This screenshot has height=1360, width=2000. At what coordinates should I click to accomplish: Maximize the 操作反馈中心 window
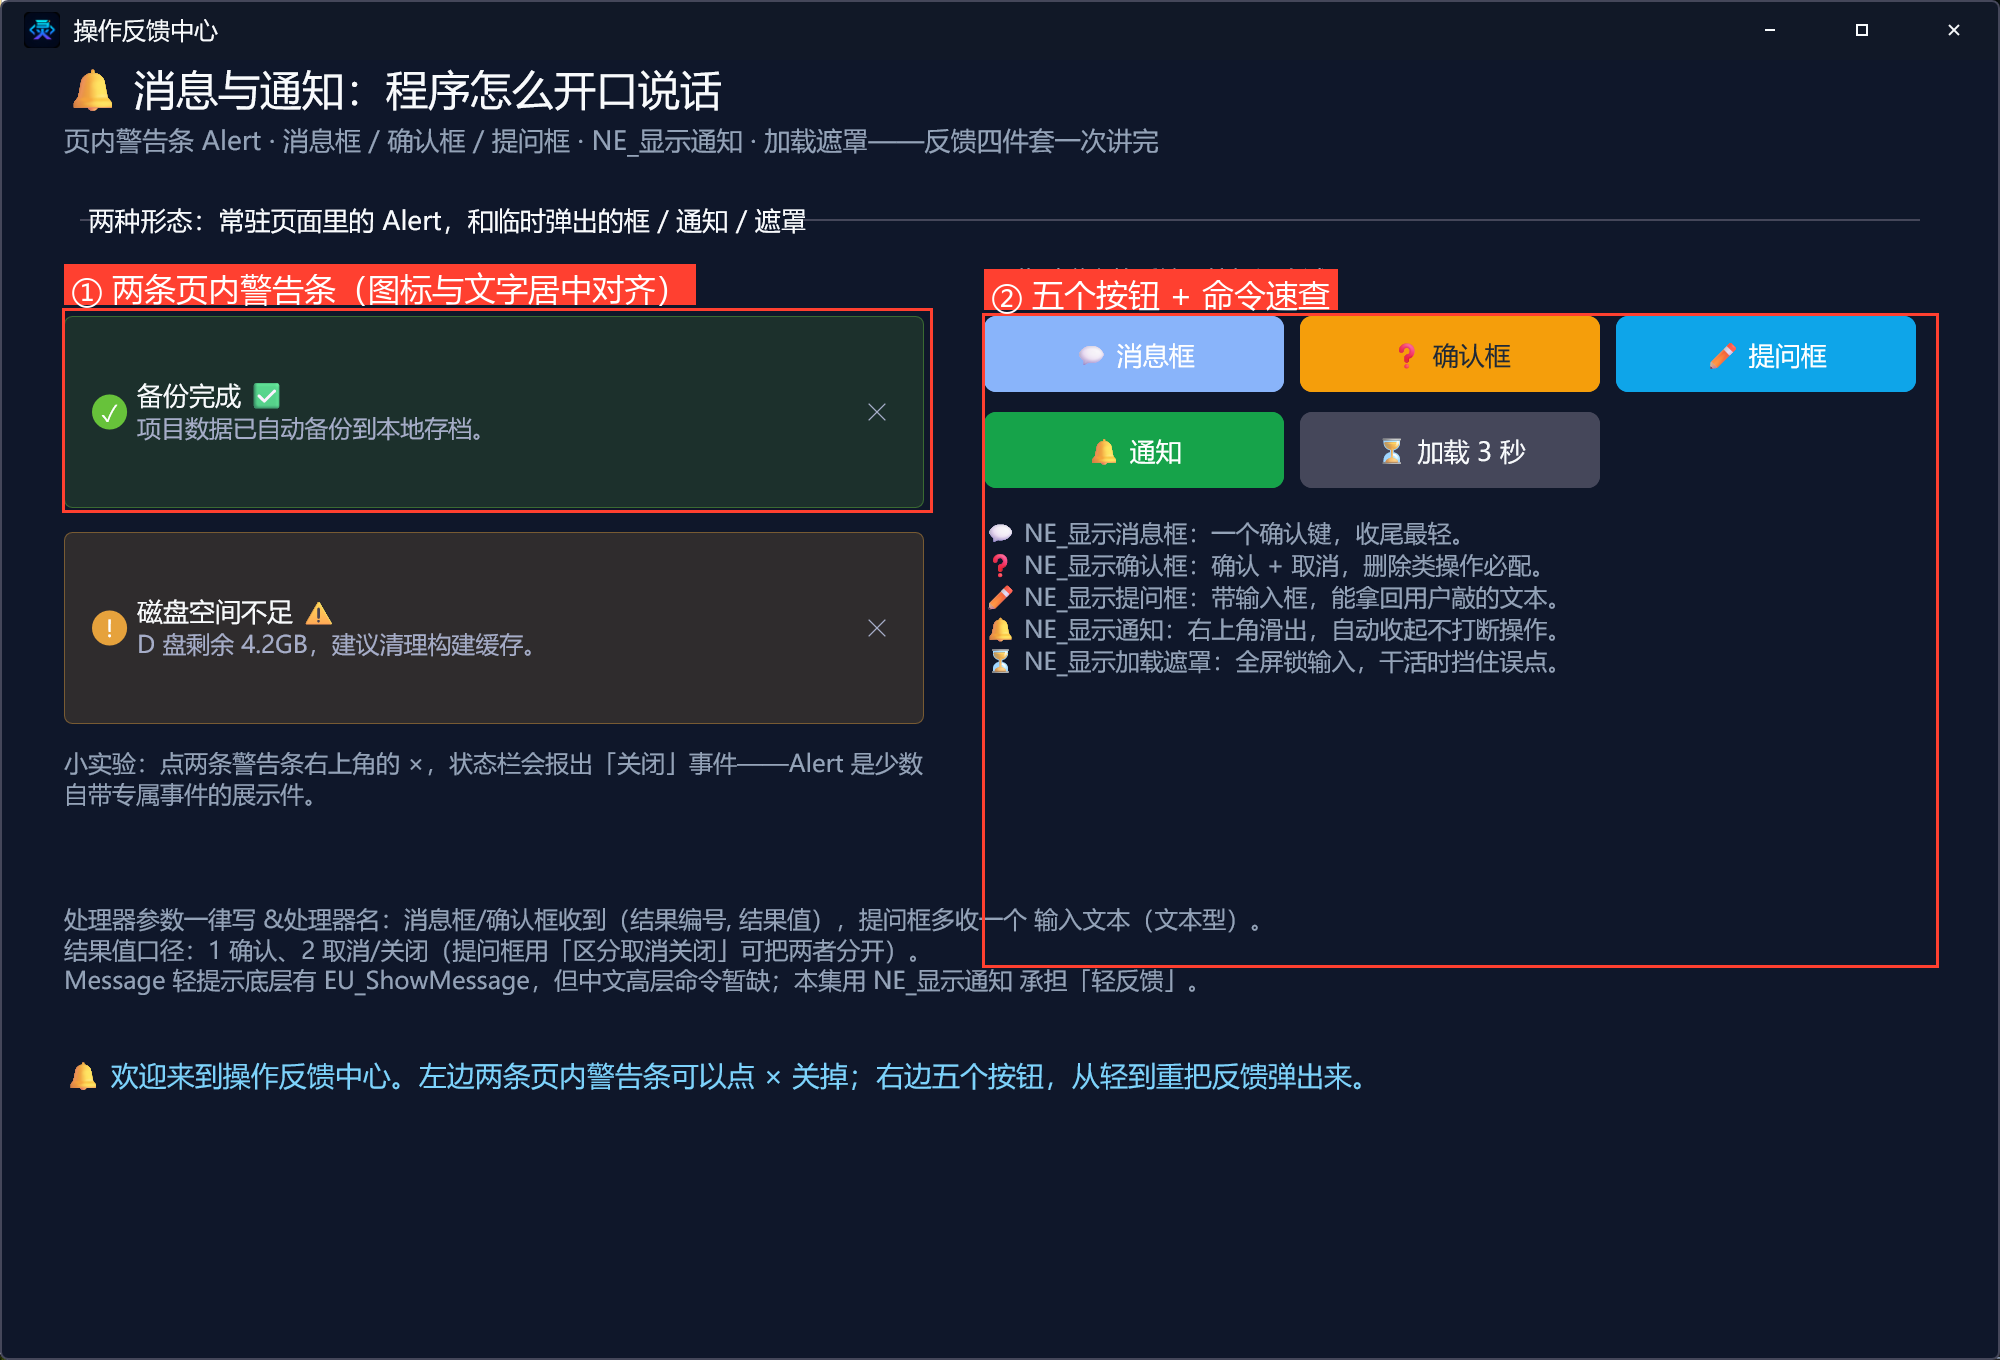[x=1862, y=30]
